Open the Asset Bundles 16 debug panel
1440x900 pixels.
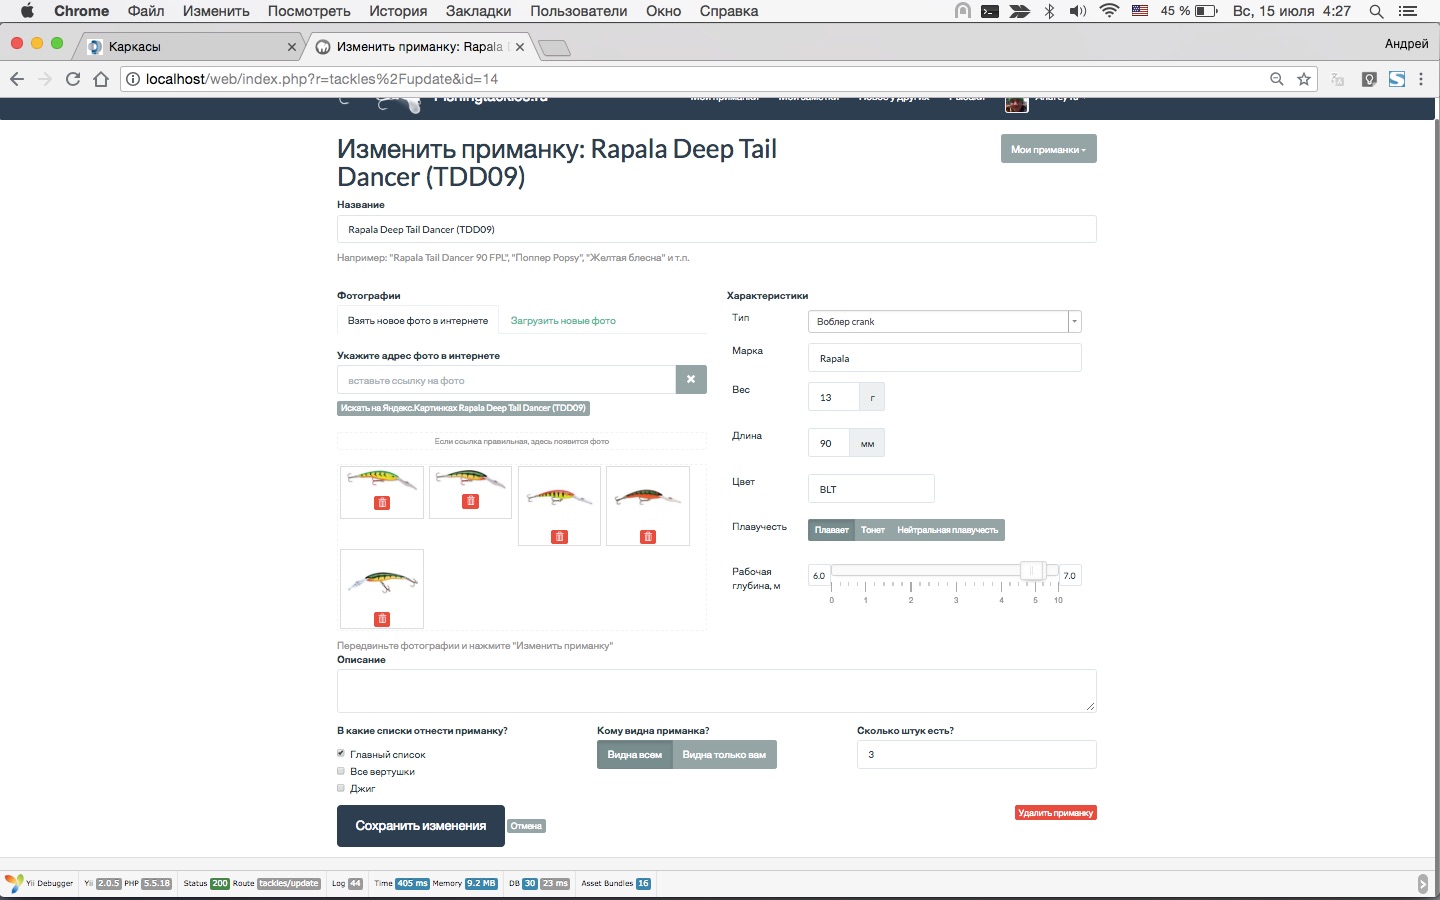coord(616,883)
